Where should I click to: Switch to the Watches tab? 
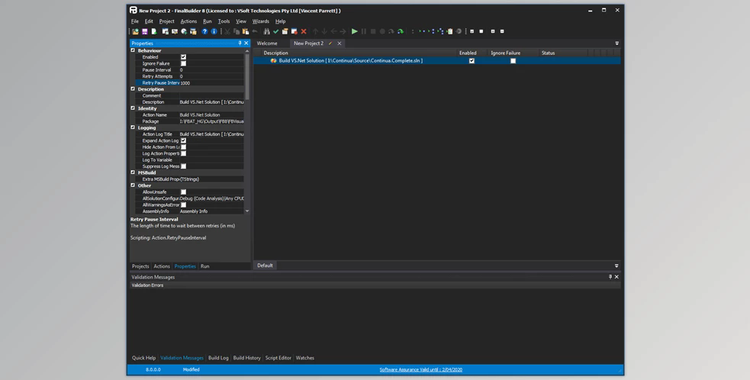tap(305, 358)
